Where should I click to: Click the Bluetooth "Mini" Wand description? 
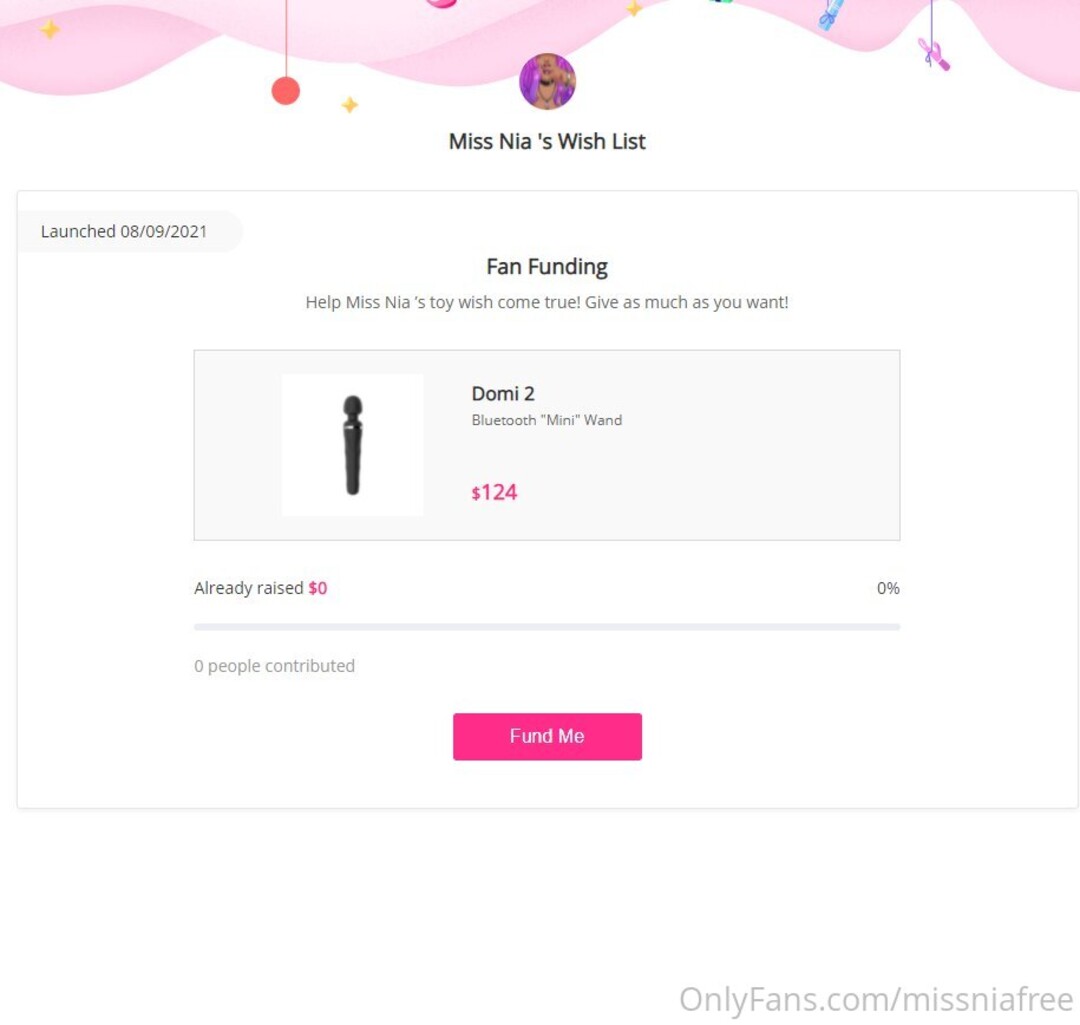click(546, 420)
